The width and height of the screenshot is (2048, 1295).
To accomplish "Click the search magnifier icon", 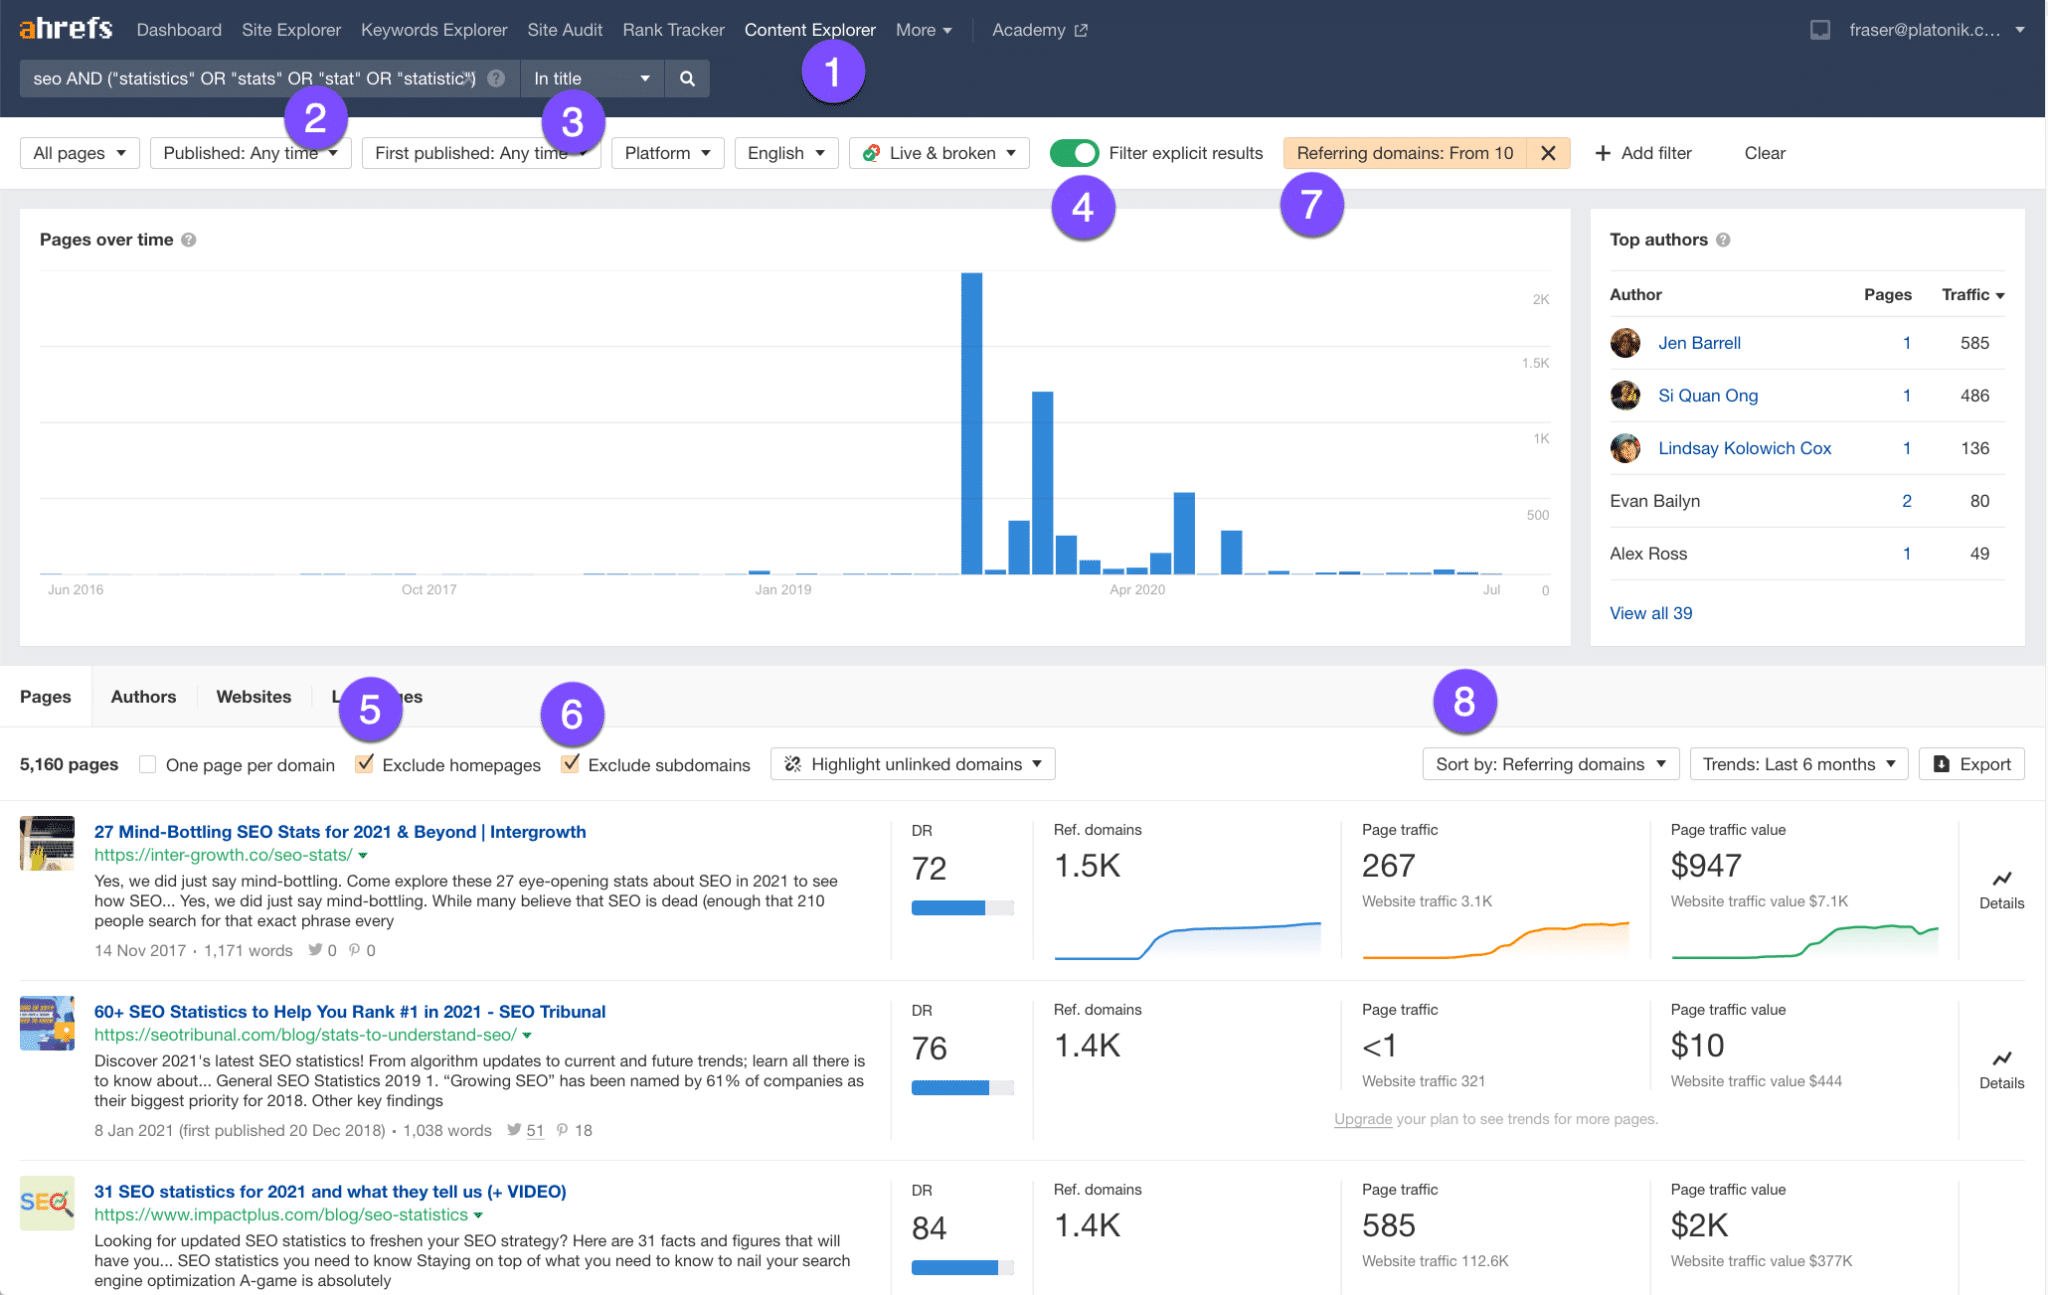I will click(687, 78).
